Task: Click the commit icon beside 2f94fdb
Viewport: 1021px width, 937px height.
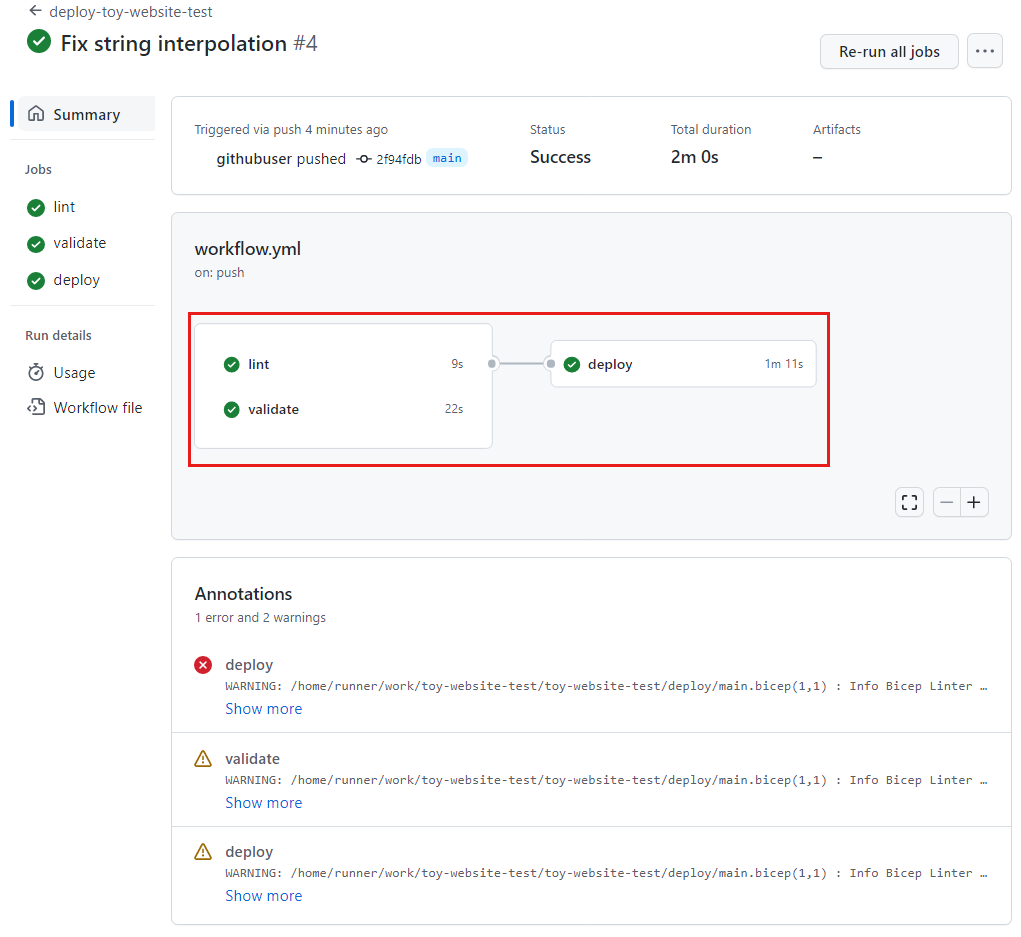Action: tap(364, 159)
